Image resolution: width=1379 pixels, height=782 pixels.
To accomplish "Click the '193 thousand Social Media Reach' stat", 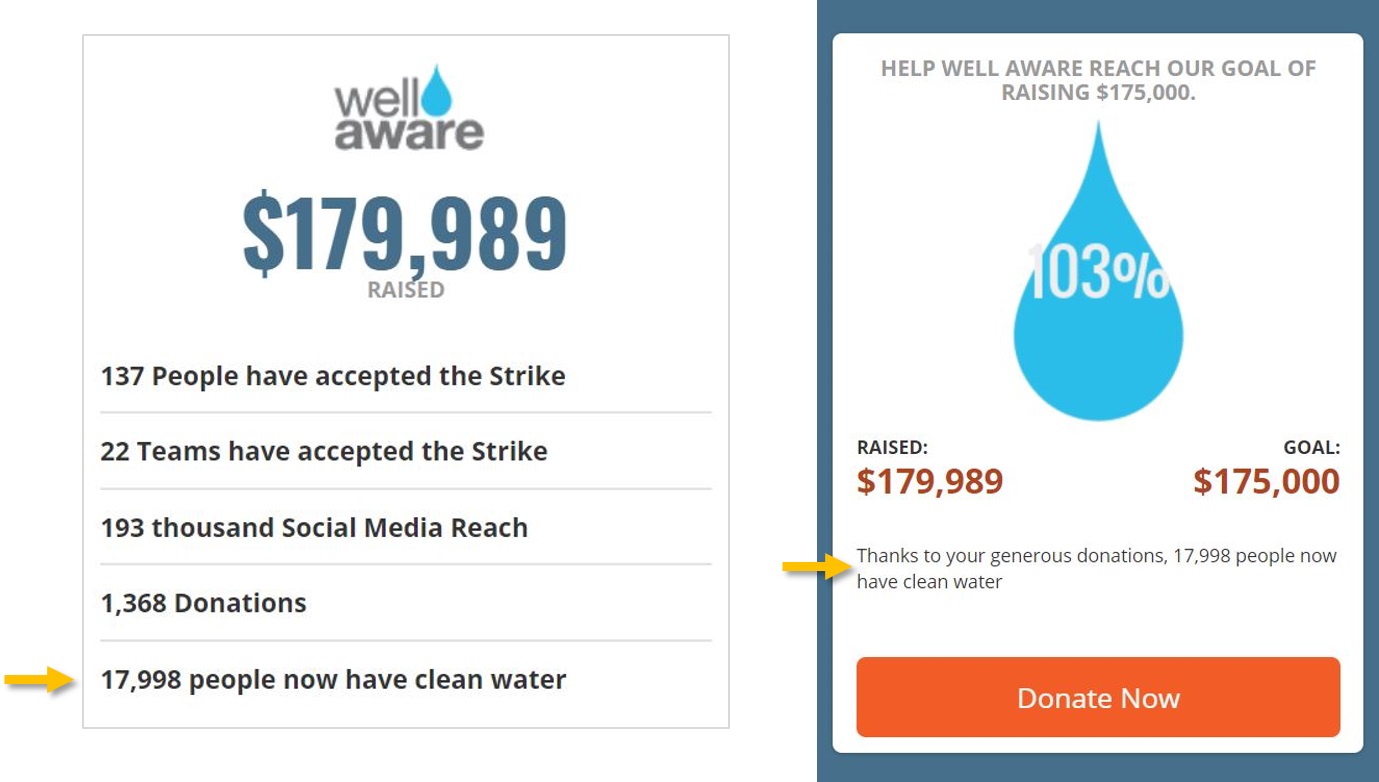I will point(313,528).
